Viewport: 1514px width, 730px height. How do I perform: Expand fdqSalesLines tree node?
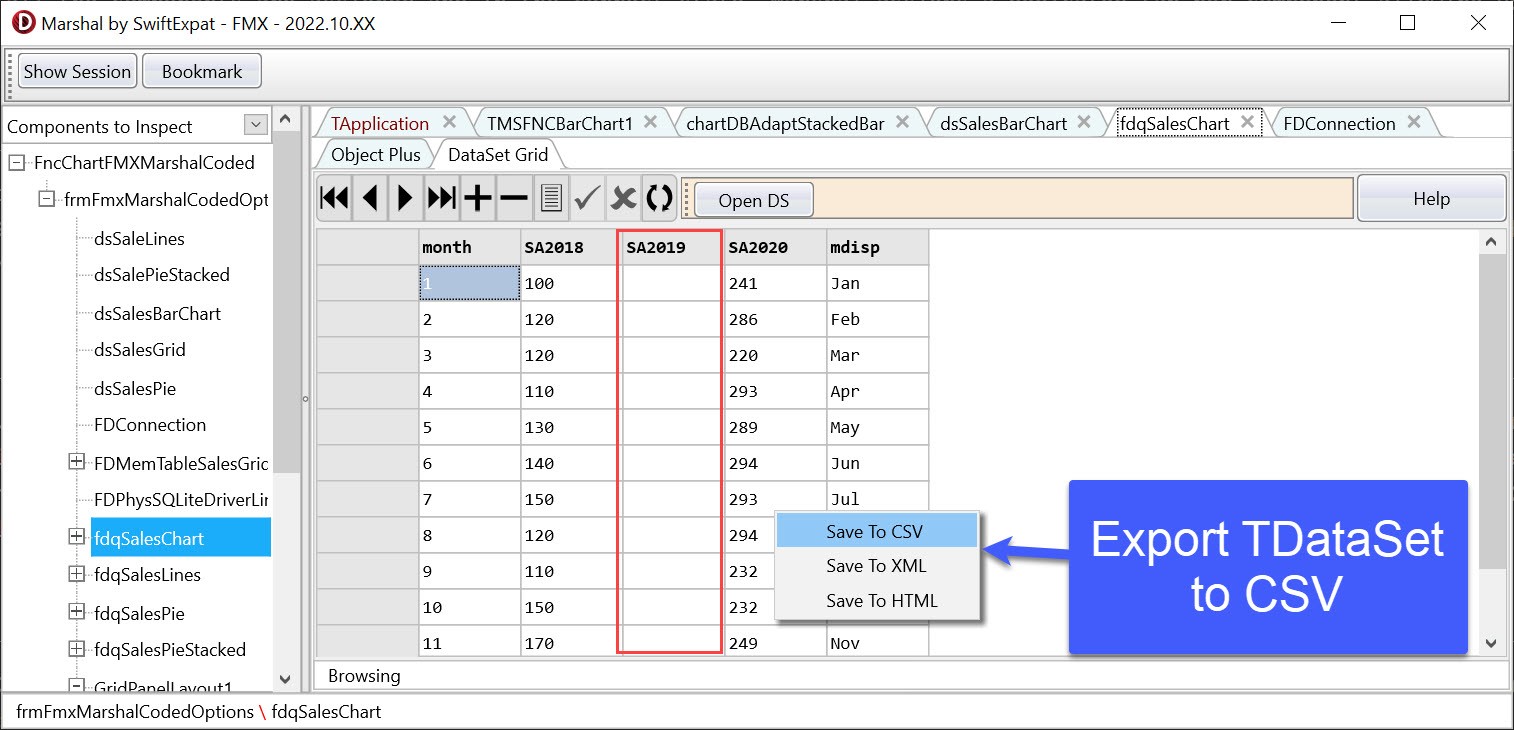[x=76, y=574]
